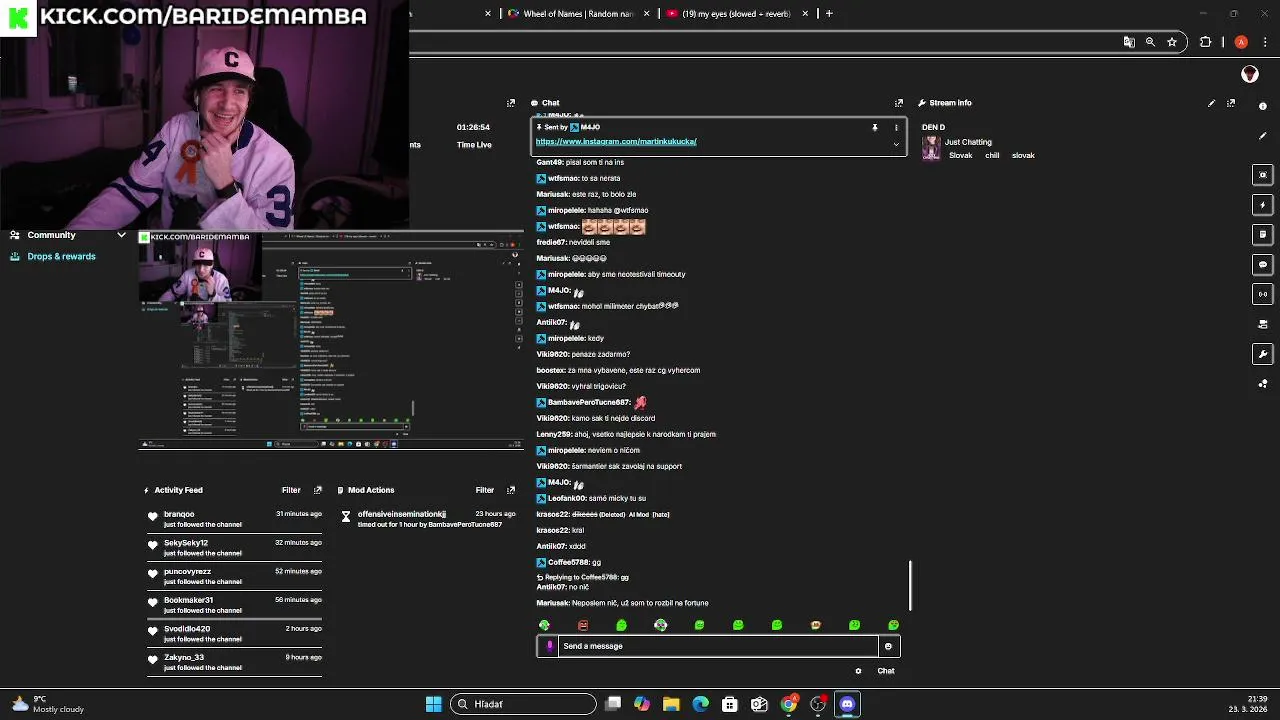Unpin the pinned chat message
This screenshot has height=720, width=1280.
(x=875, y=128)
